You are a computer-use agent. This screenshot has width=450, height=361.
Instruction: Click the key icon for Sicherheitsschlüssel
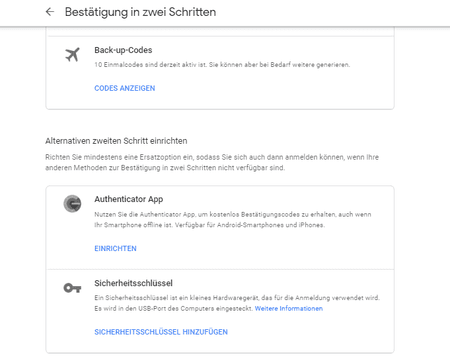pyautogui.click(x=72, y=288)
